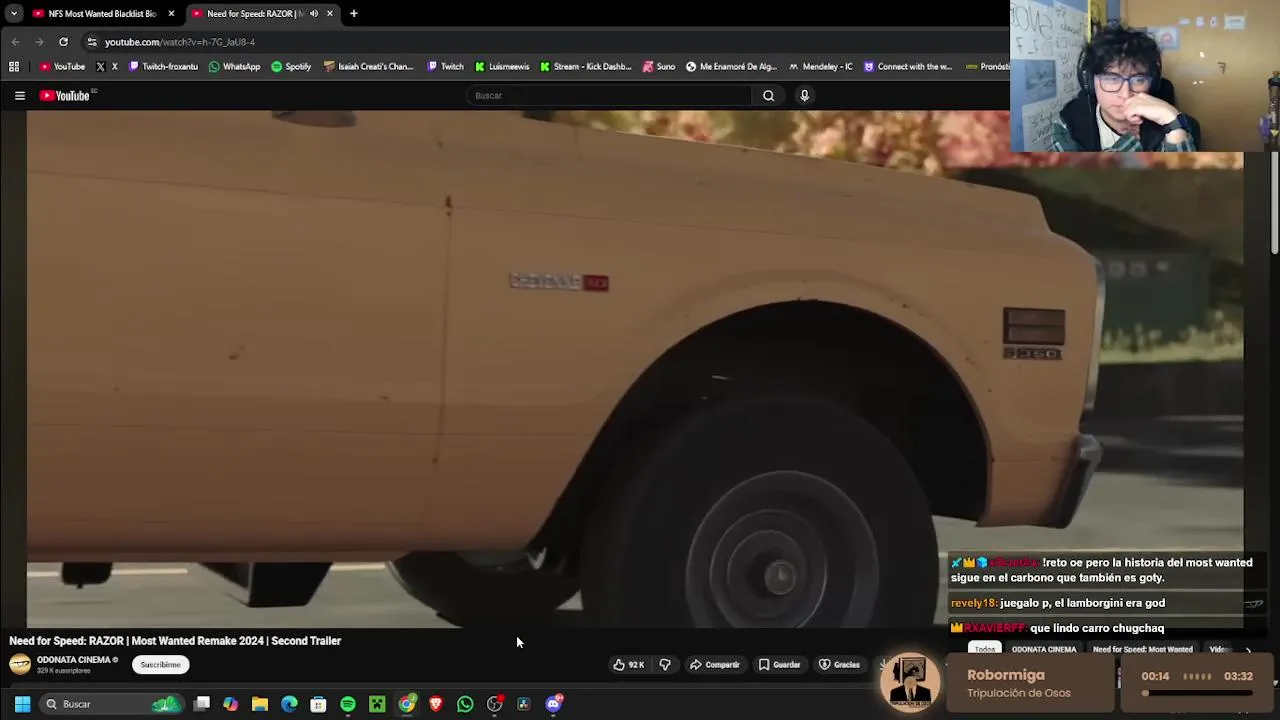Click the YouTube search magnifier button
The image size is (1280, 720).
(768, 96)
